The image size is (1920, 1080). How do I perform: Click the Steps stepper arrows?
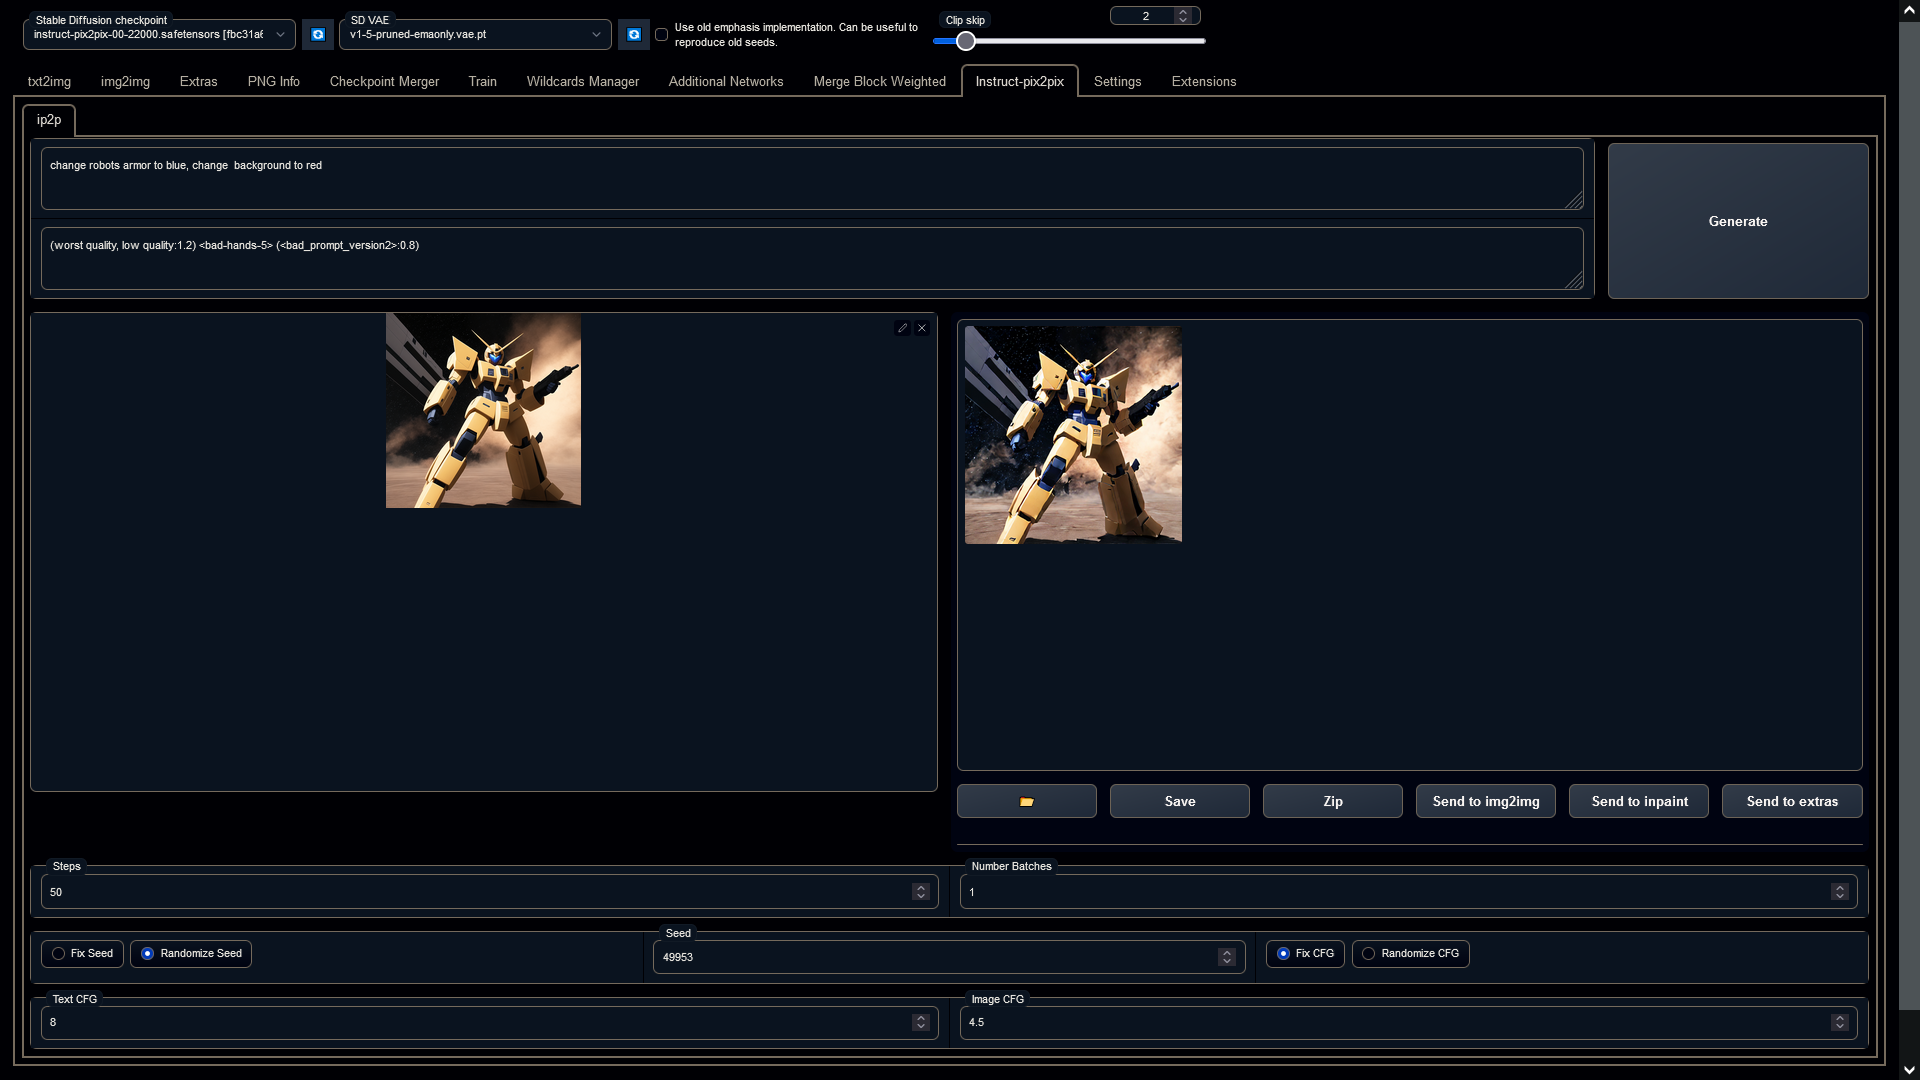pyautogui.click(x=920, y=892)
